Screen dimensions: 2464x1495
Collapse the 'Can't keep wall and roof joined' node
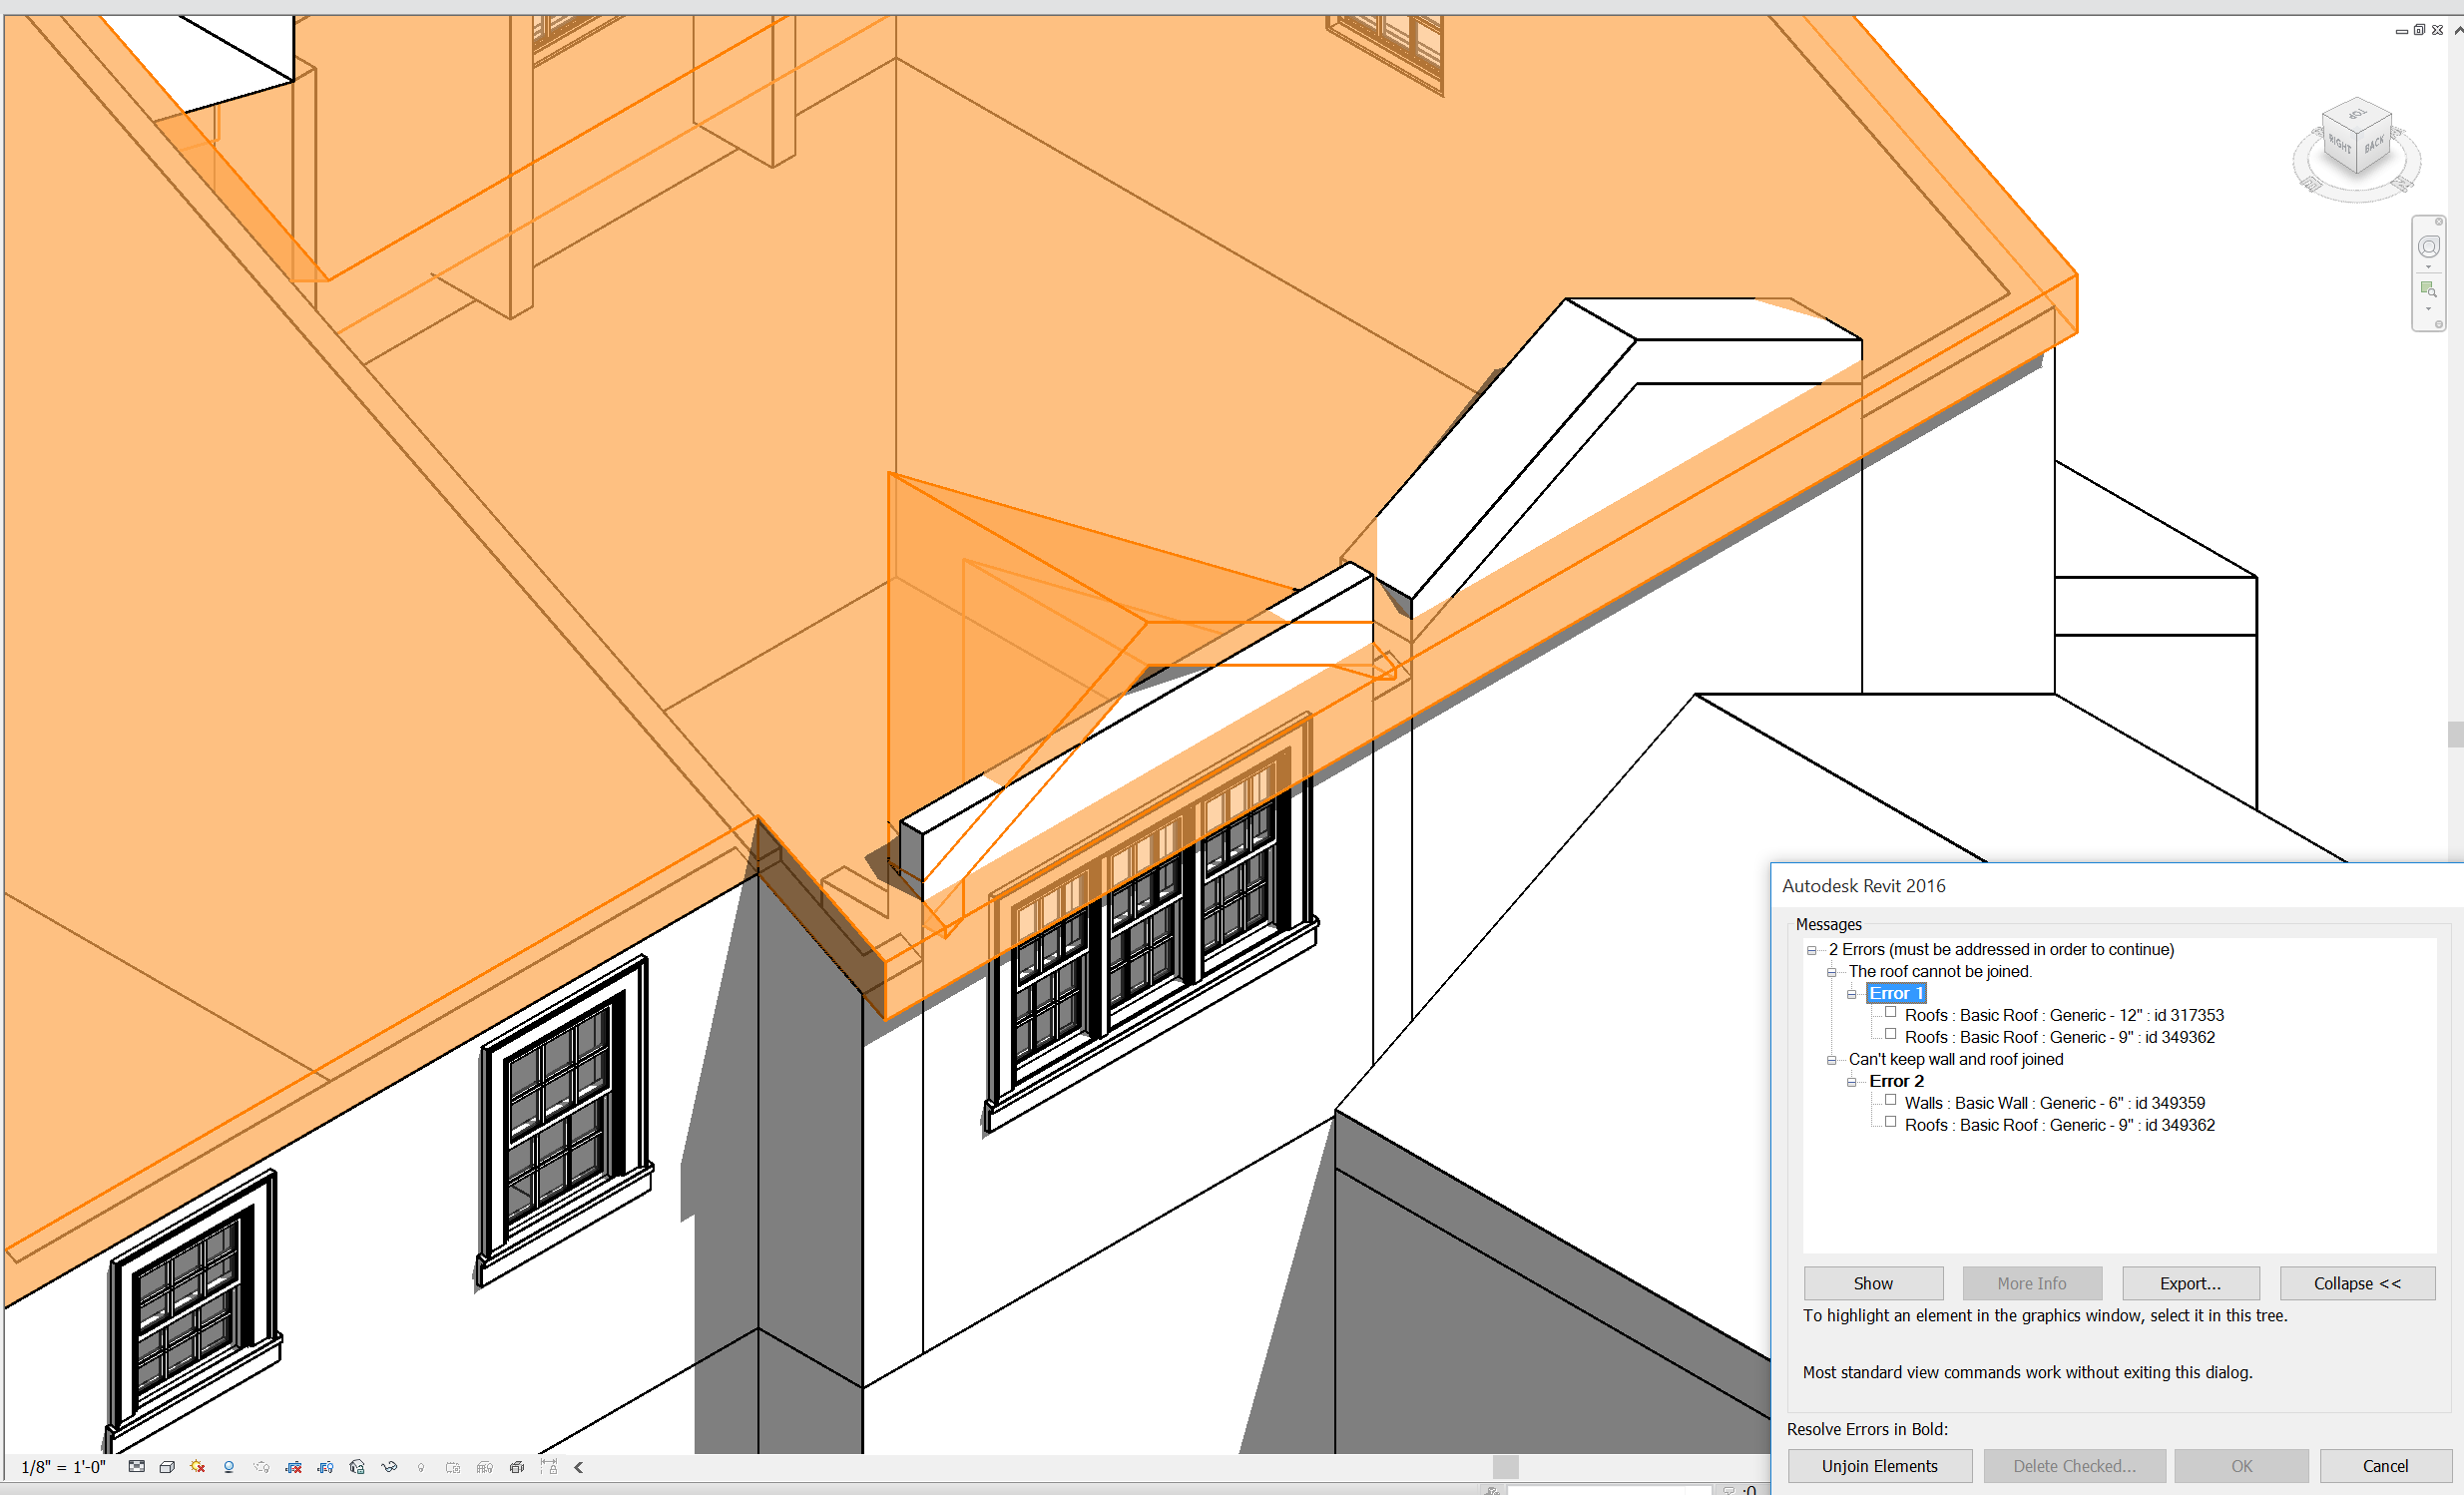pyautogui.click(x=1831, y=1060)
